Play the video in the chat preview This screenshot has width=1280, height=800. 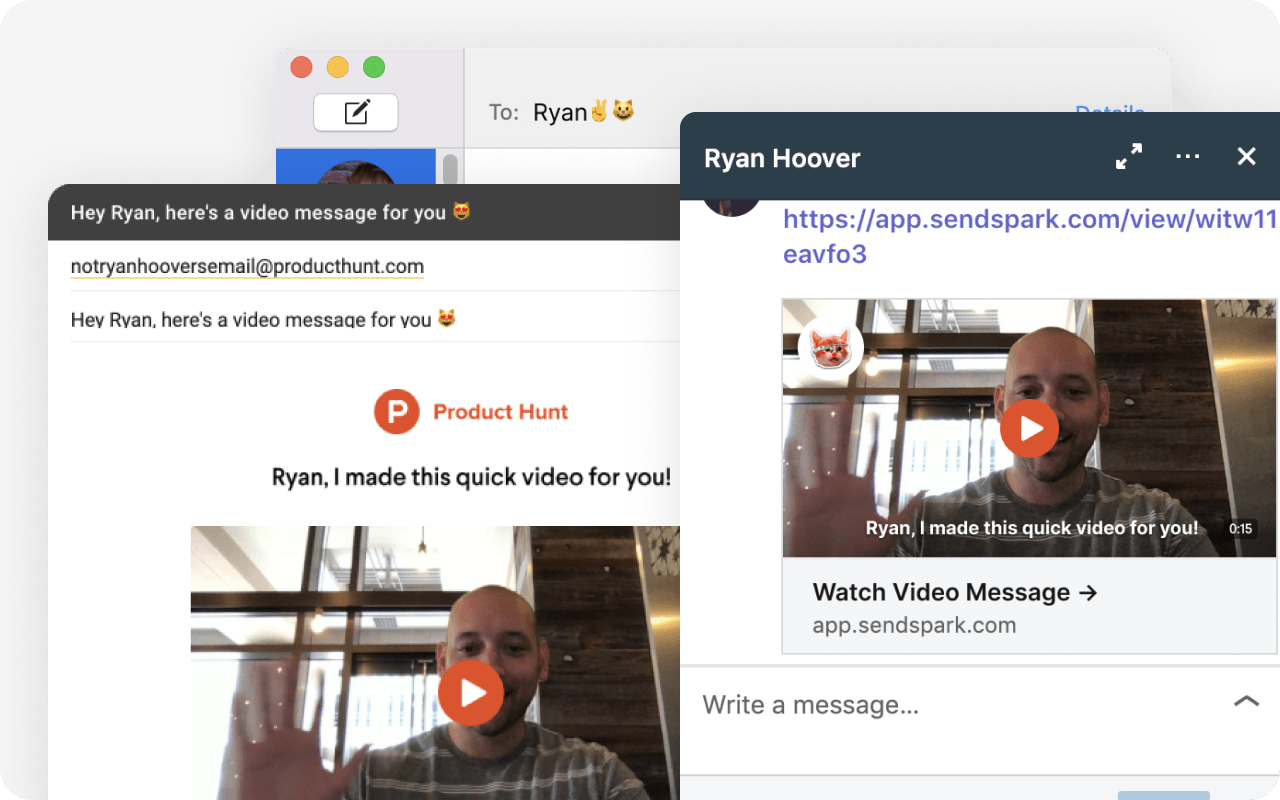click(x=1029, y=428)
